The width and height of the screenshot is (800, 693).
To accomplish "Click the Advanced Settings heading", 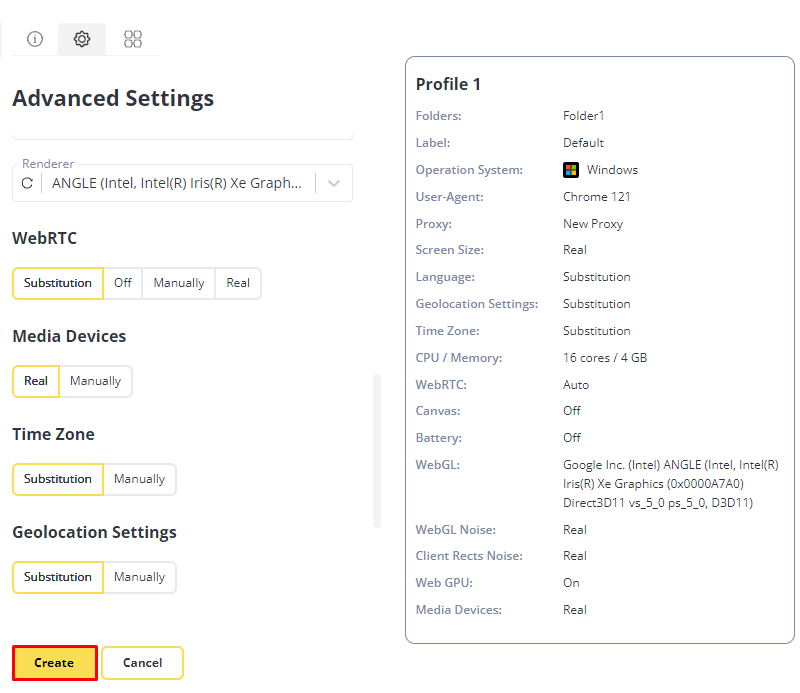I will click(x=113, y=98).
